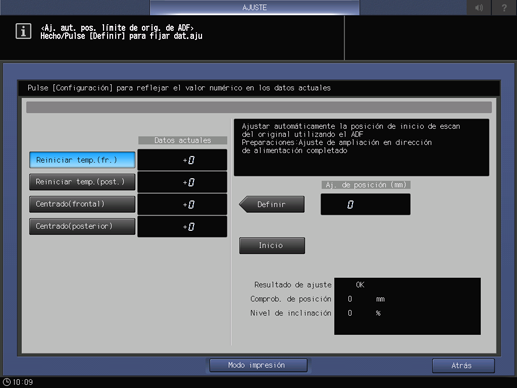Click the speaker sound icon
Viewport: 517px width, 388px height.
point(479,7)
